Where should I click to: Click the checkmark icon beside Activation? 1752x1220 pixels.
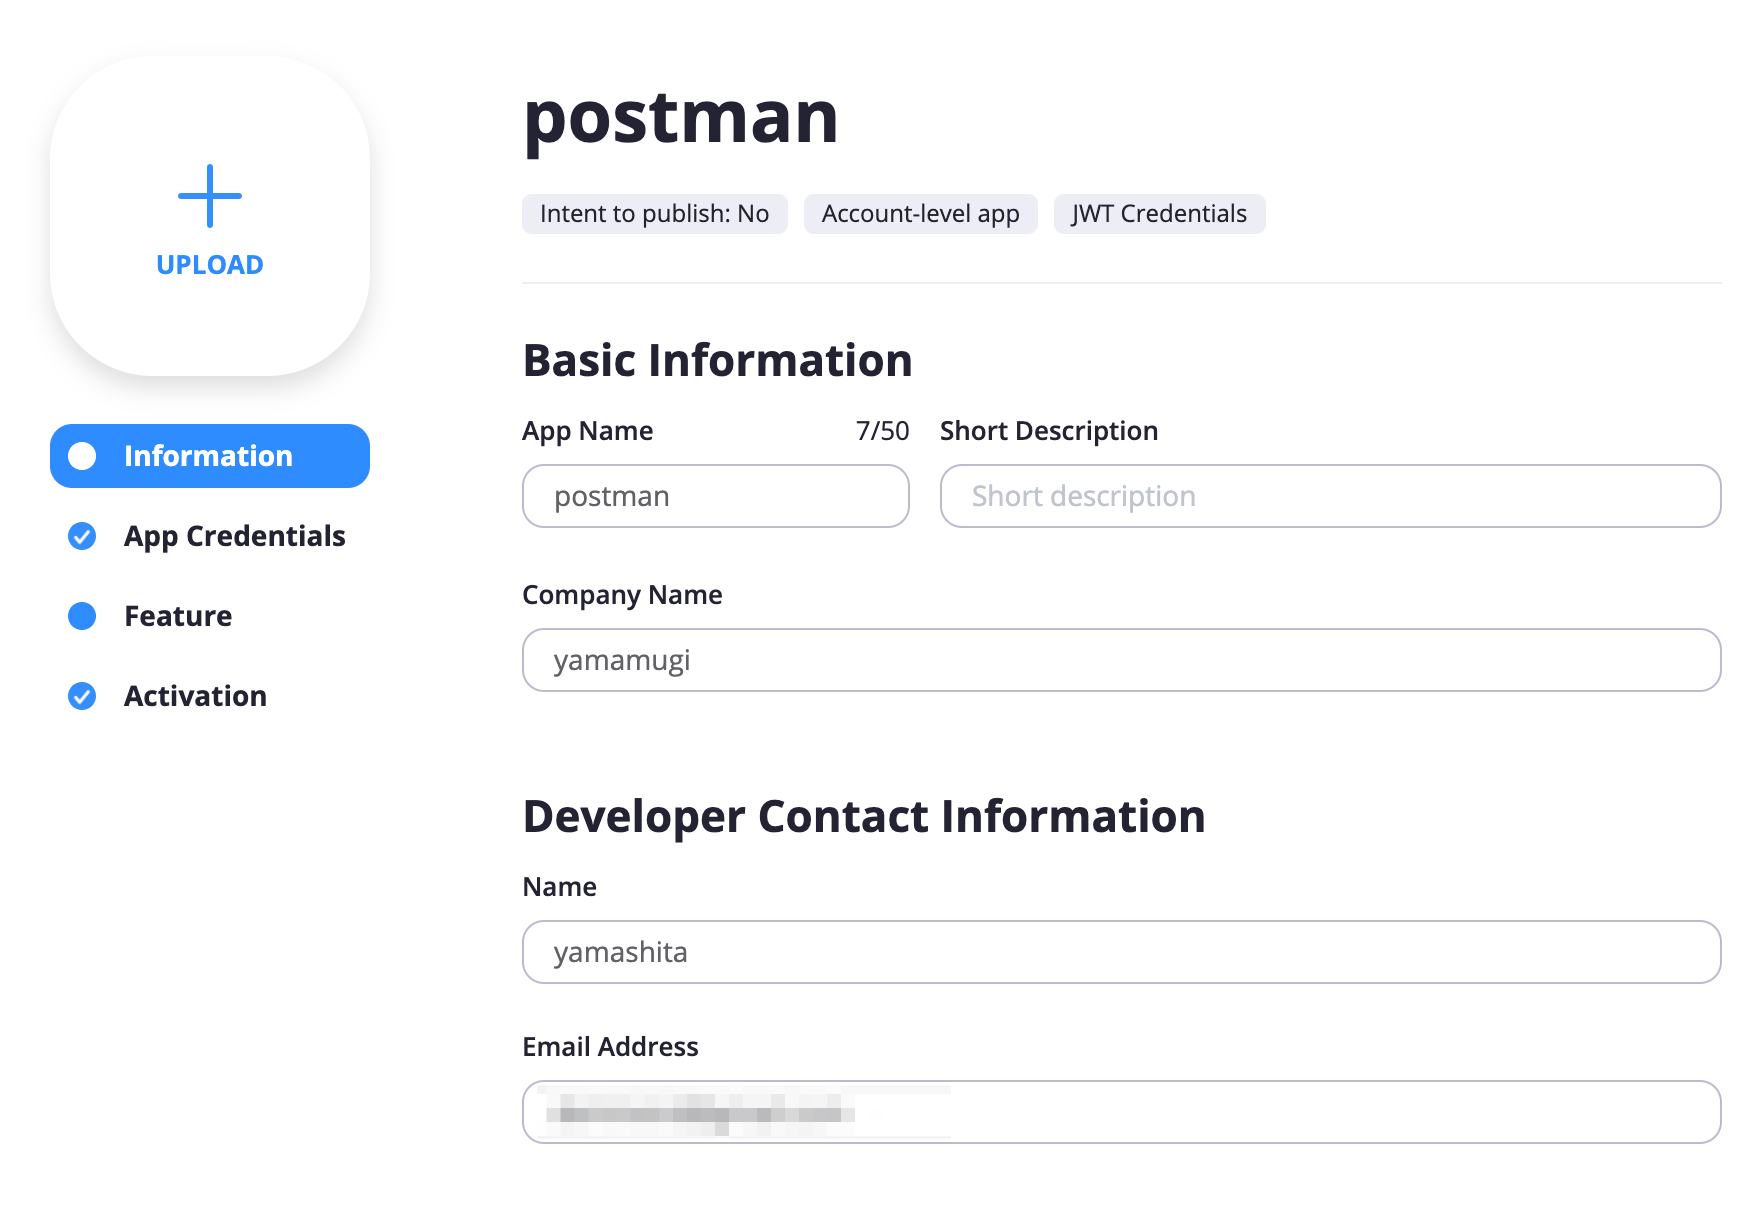point(82,696)
